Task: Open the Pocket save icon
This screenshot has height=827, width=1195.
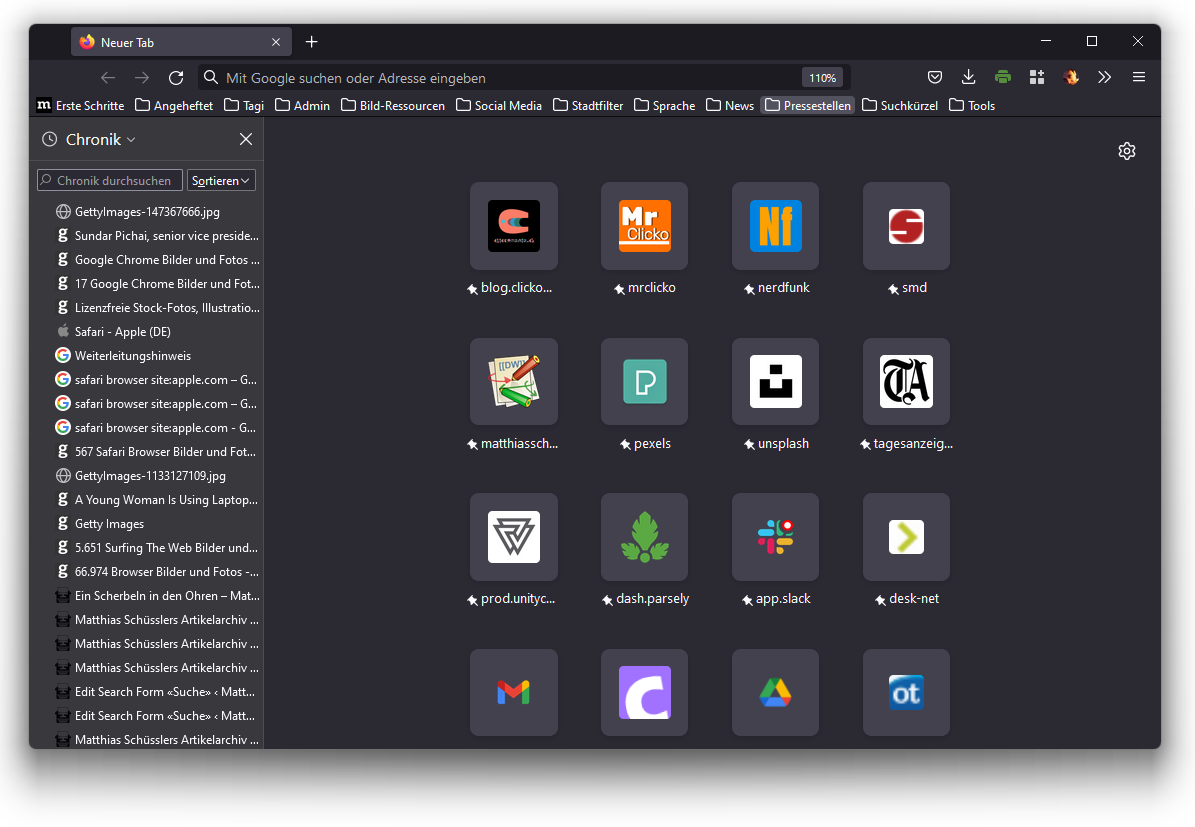Action: tap(935, 77)
